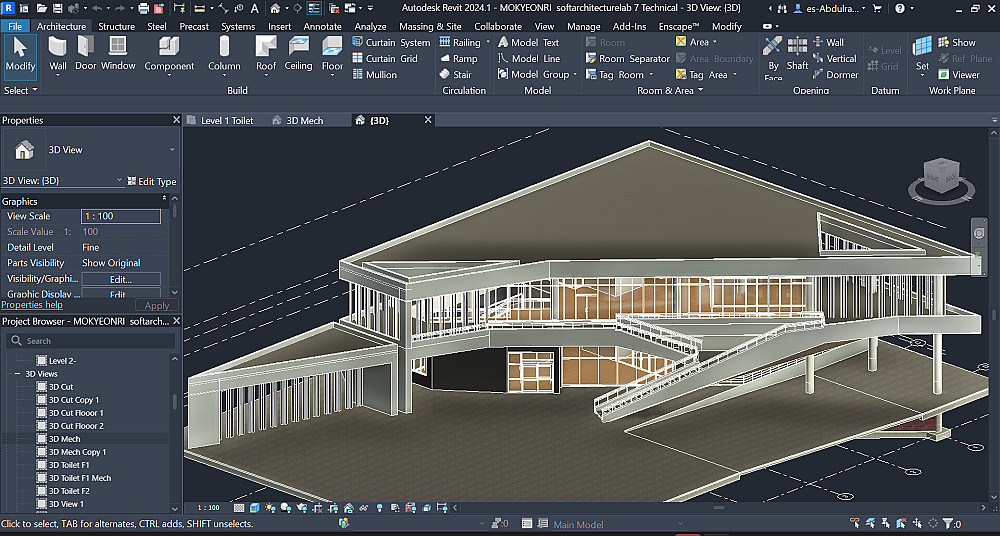Click Visibility/Graphics Edit button
The height and width of the screenshot is (536, 1000).
point(121,279)
